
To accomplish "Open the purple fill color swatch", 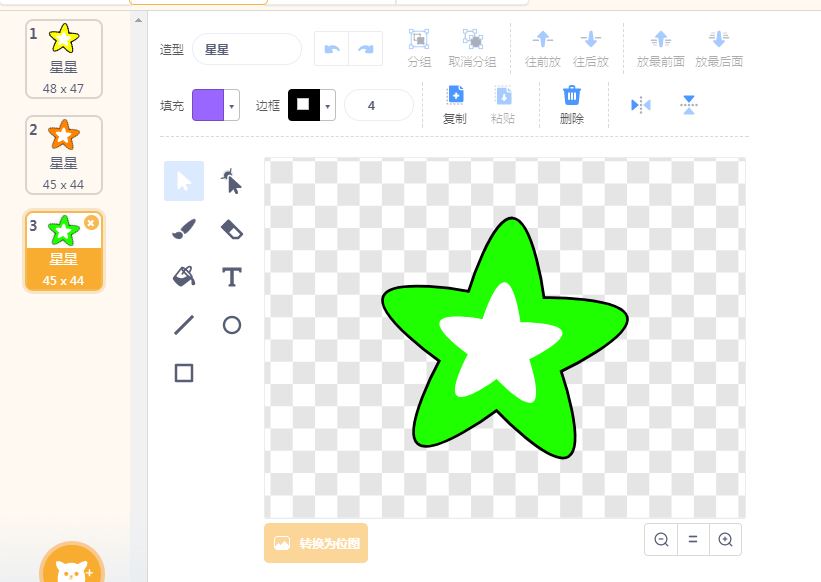I will pyautogui.click(x=208, y=105).
